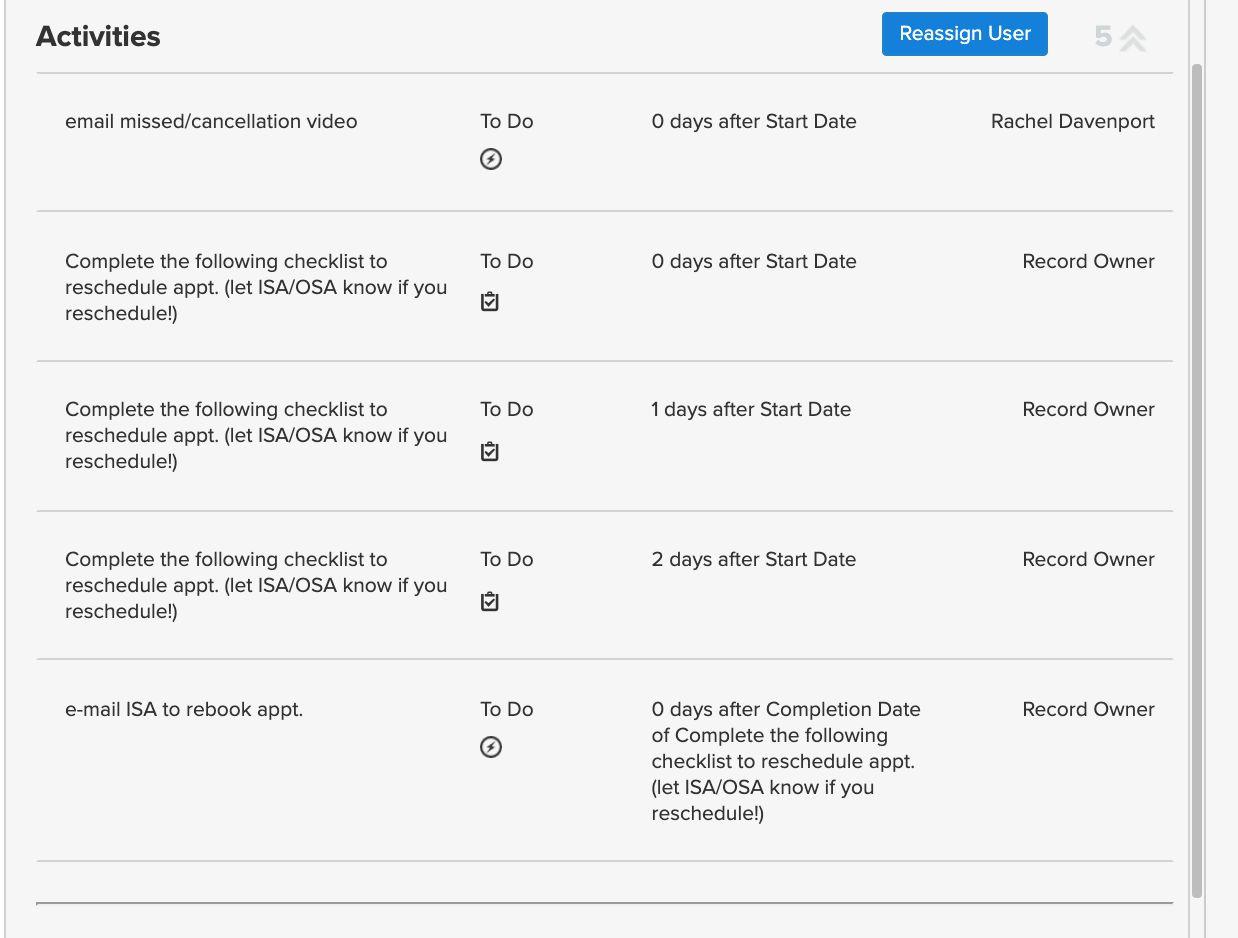1238x938 pixels.
Task: Click lightning icon on email missed/cancellation video row
Action: coord(490,159)
